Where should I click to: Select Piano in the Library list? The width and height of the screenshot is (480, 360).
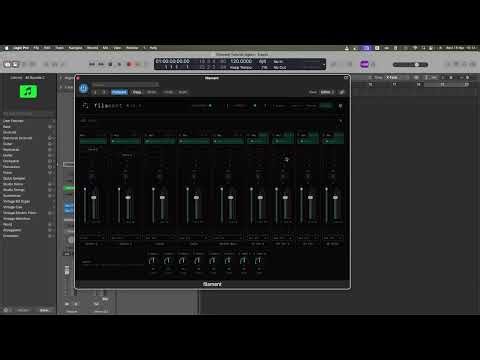coord(28,173)
